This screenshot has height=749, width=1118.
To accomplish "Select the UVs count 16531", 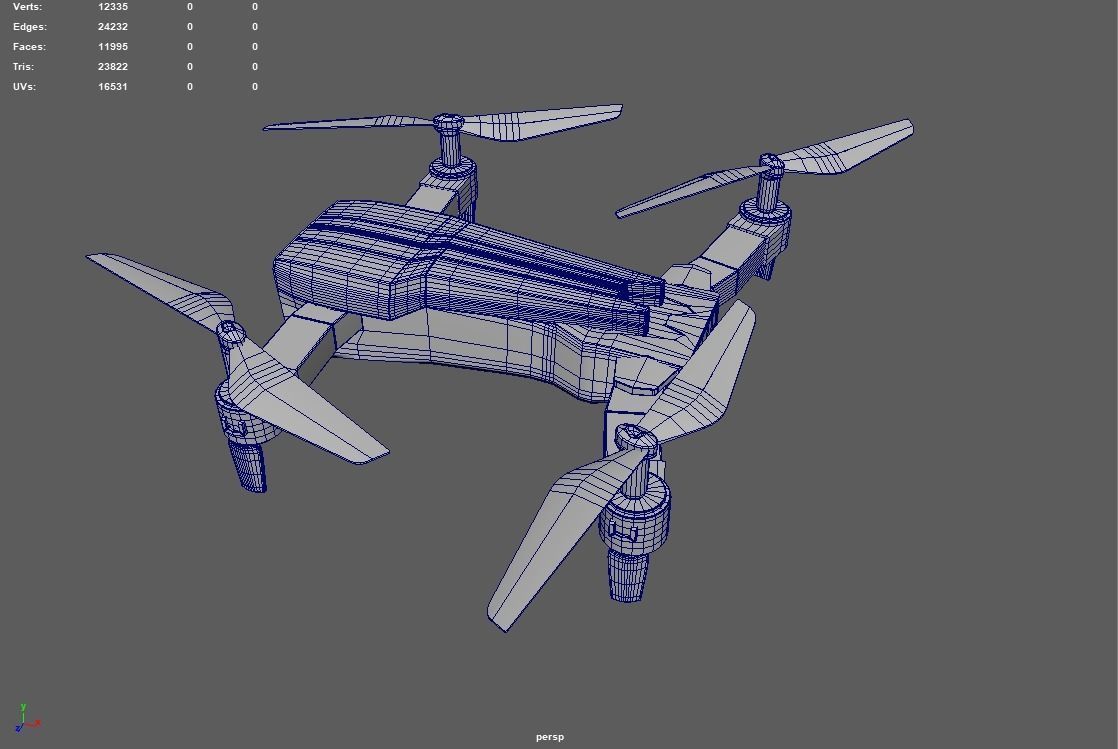I will coord(113,86).
